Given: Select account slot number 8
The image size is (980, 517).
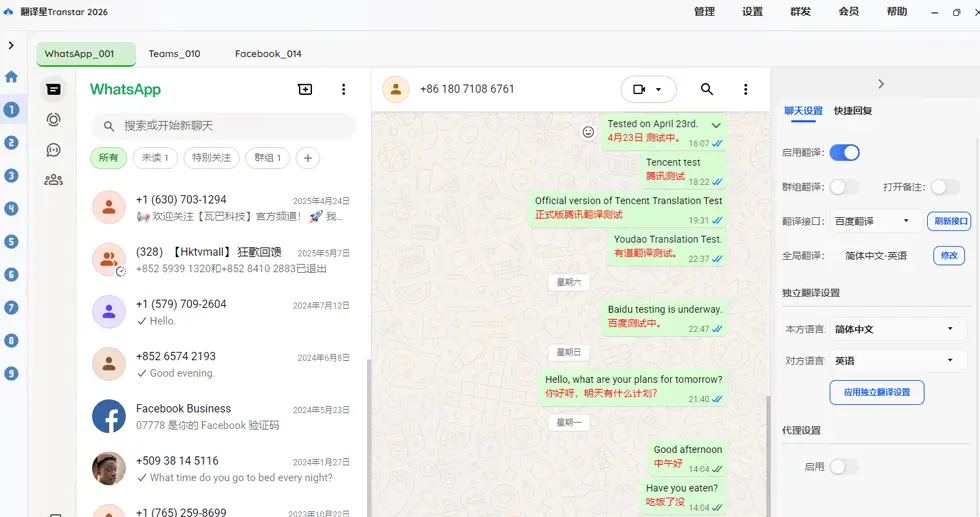Looking at the screenshot, I should click(11, 341).
